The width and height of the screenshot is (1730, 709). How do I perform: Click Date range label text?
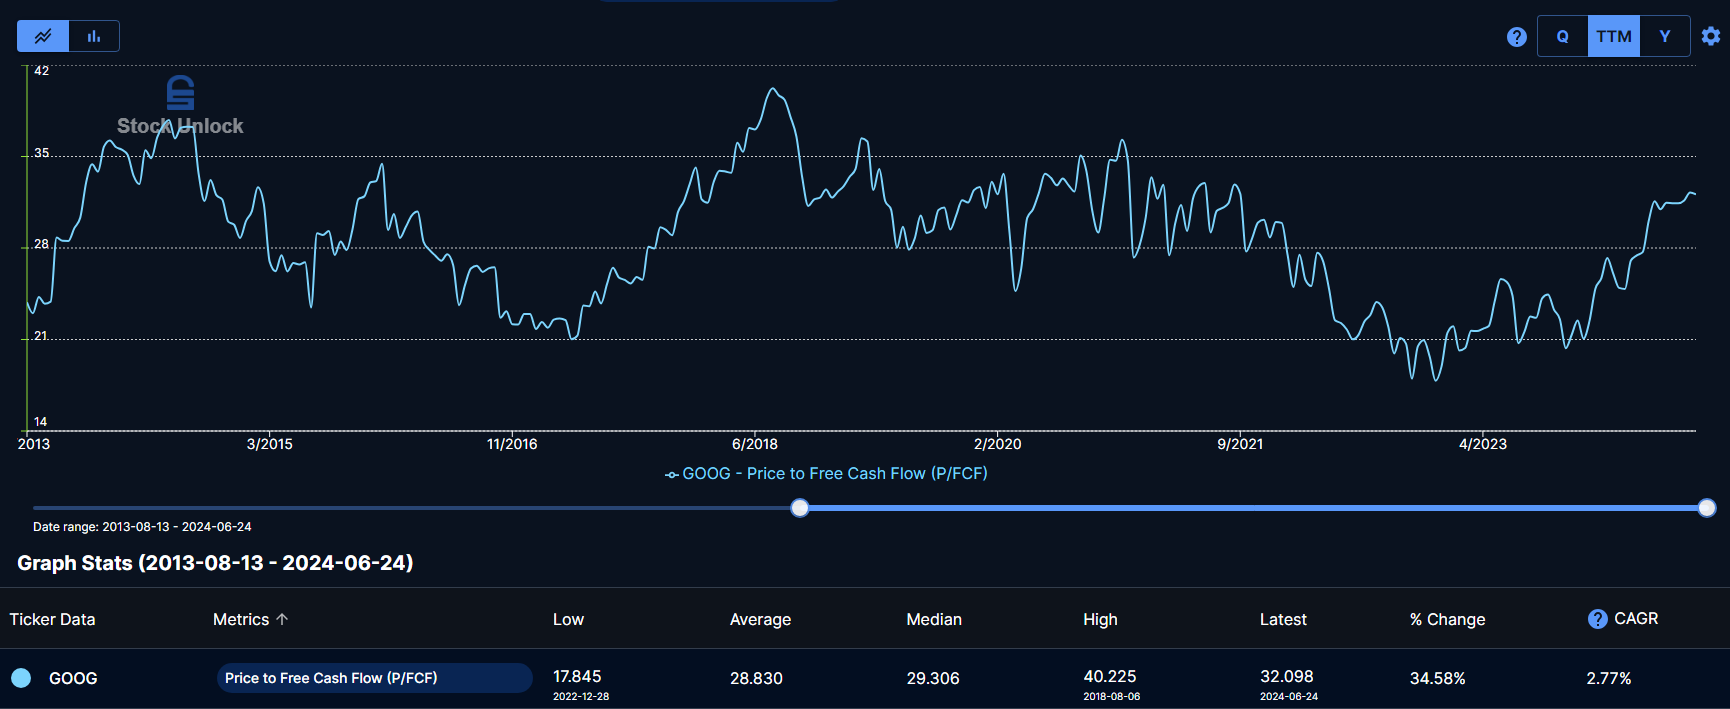(x=142, y=526)
